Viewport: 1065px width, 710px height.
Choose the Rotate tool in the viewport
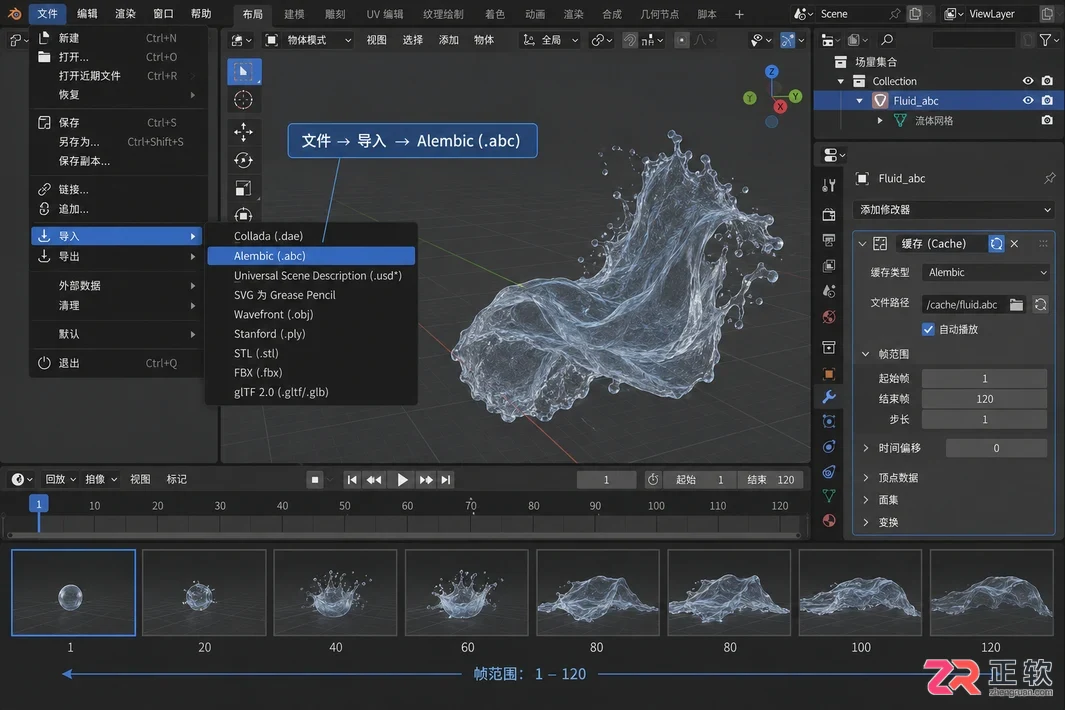pos(243,160)
